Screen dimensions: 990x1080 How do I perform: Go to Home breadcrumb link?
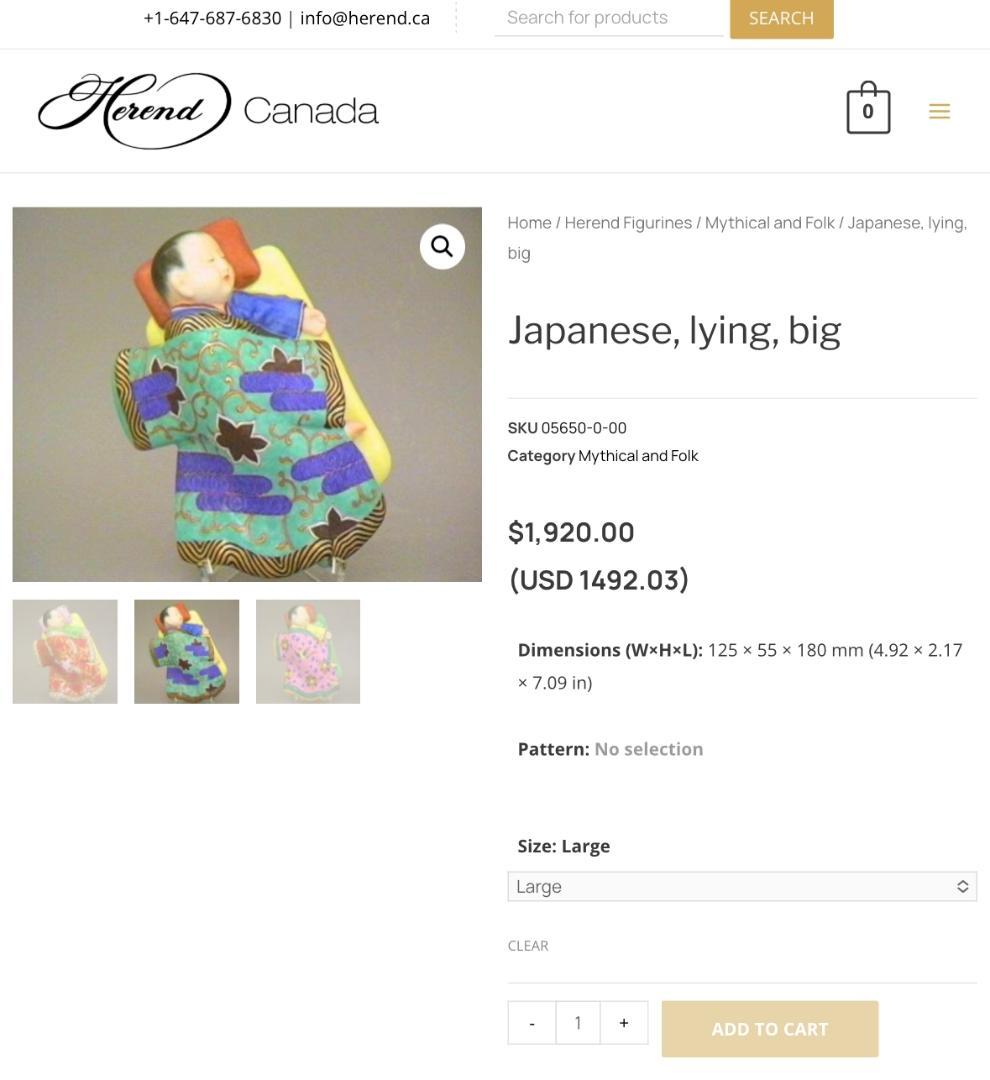pyautogui.click(x=529, y=223)
